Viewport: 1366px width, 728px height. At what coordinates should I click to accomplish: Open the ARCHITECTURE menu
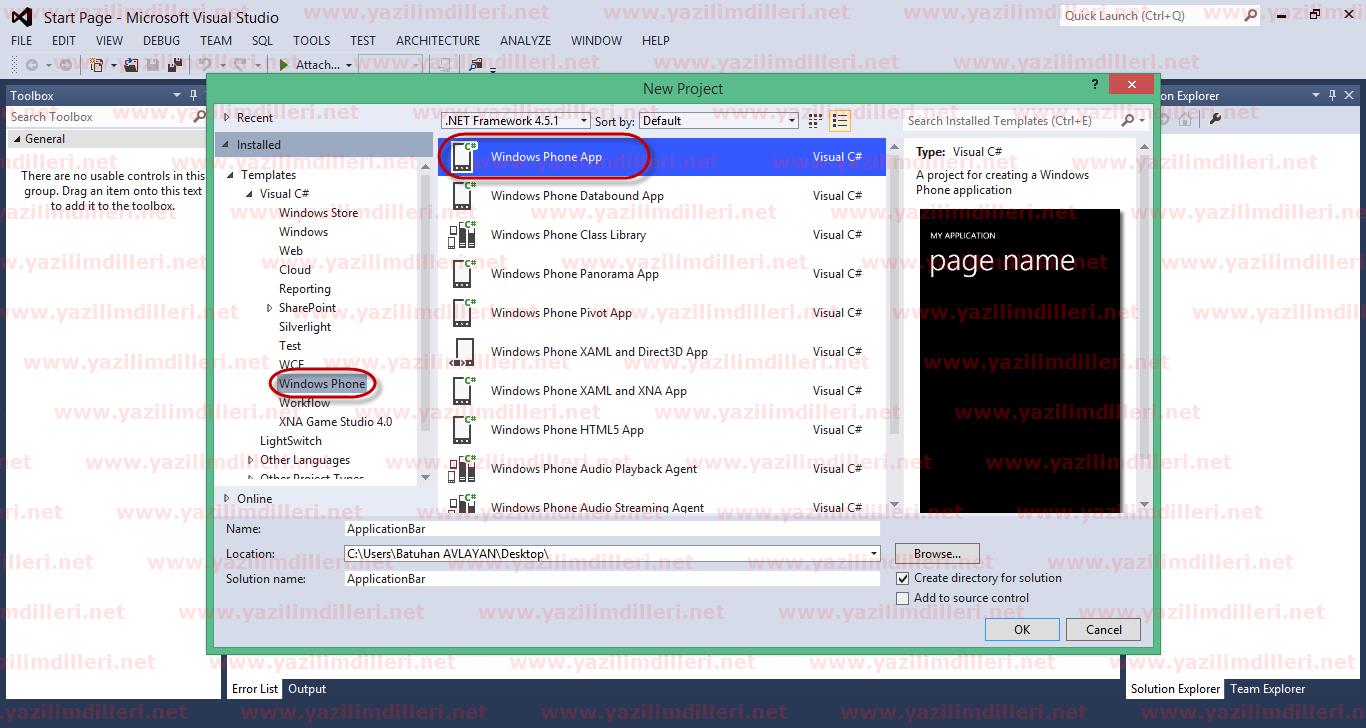pyautogui.click(x=438, y=41)
